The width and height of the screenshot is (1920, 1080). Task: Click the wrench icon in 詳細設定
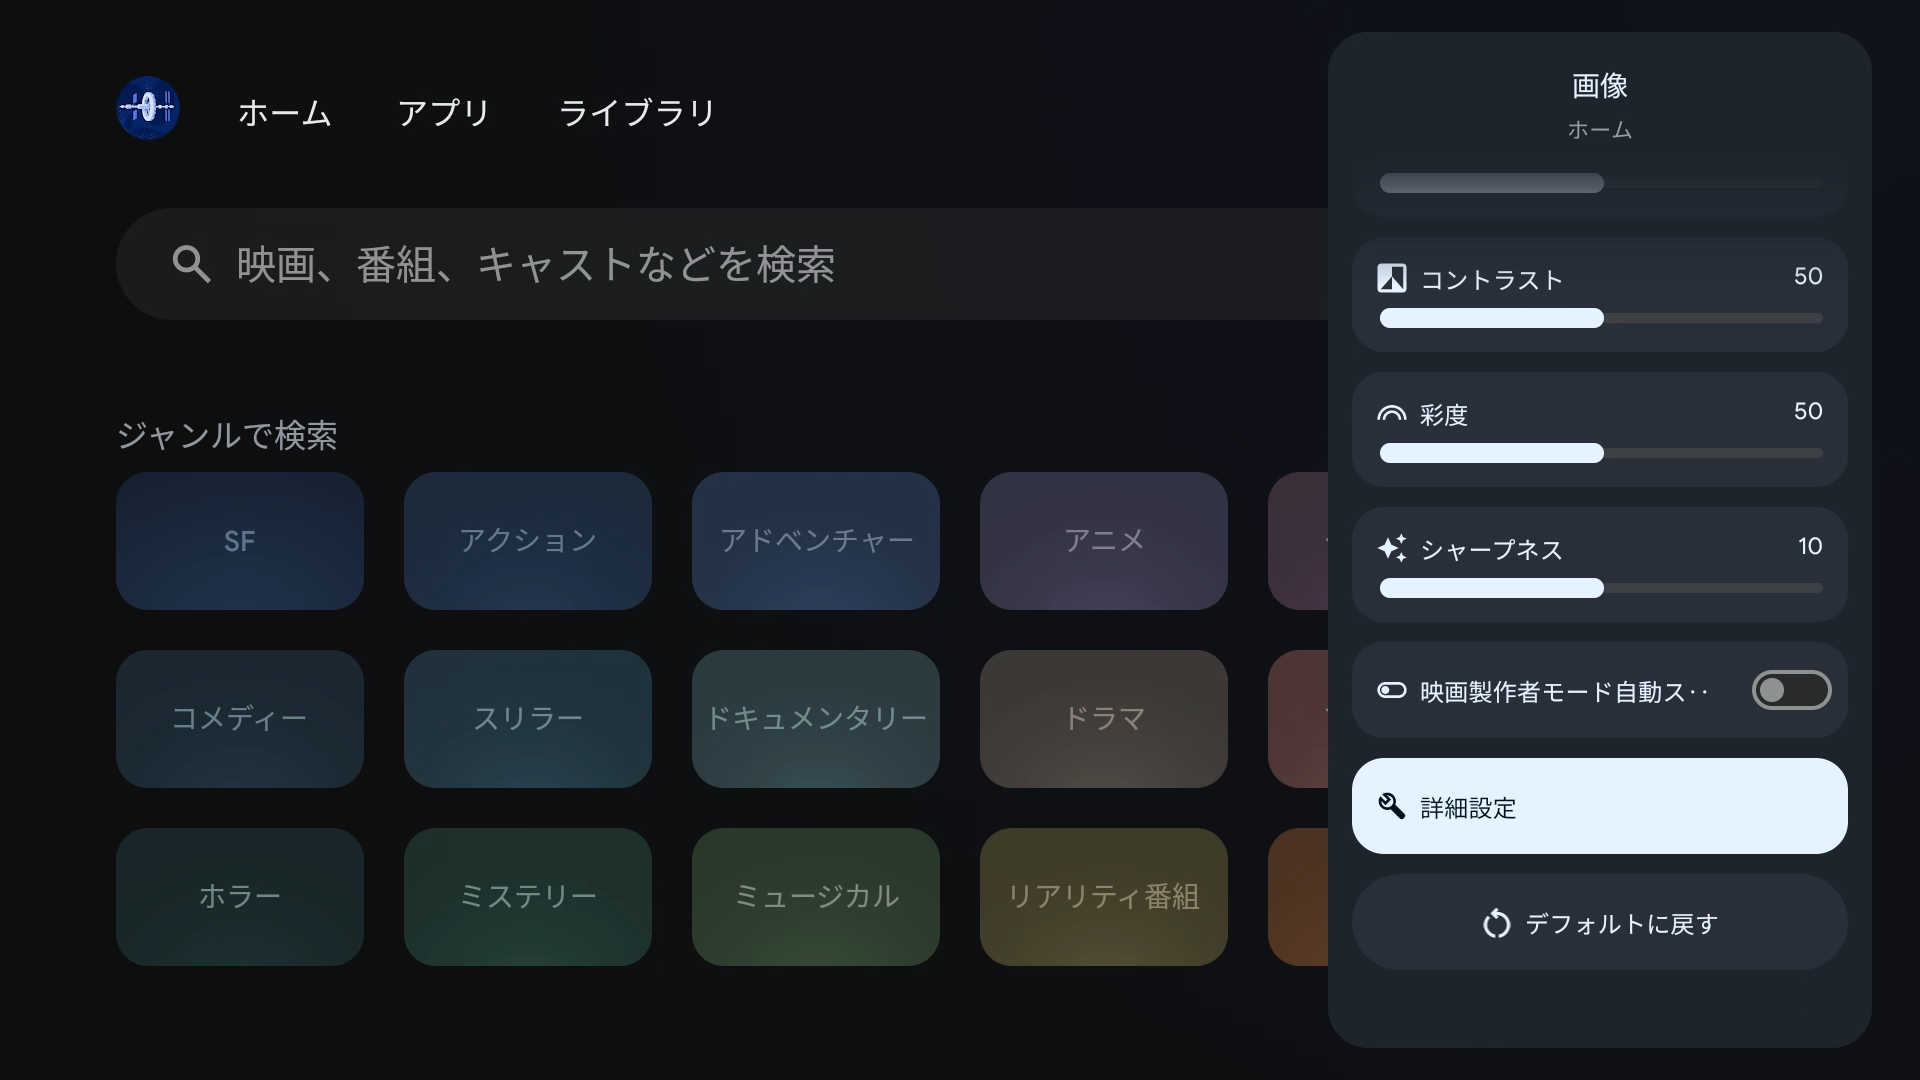1394,806
